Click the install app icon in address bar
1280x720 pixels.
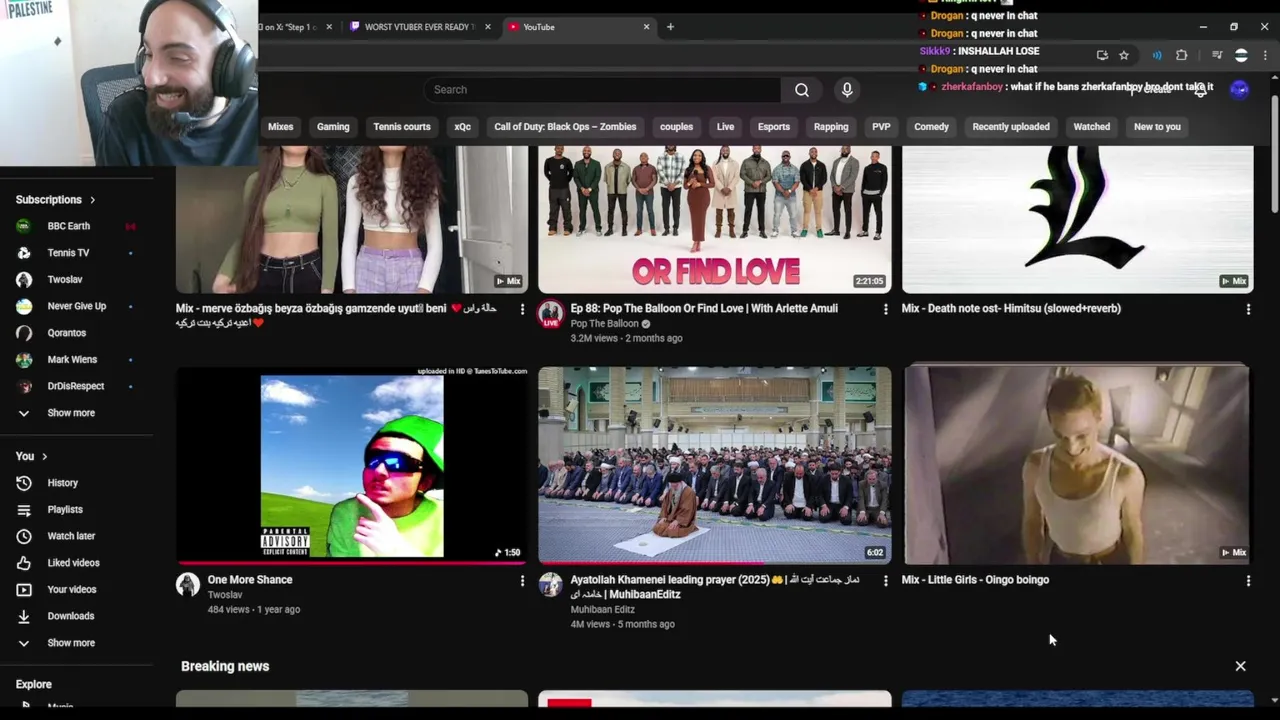tap(1102, 55)
